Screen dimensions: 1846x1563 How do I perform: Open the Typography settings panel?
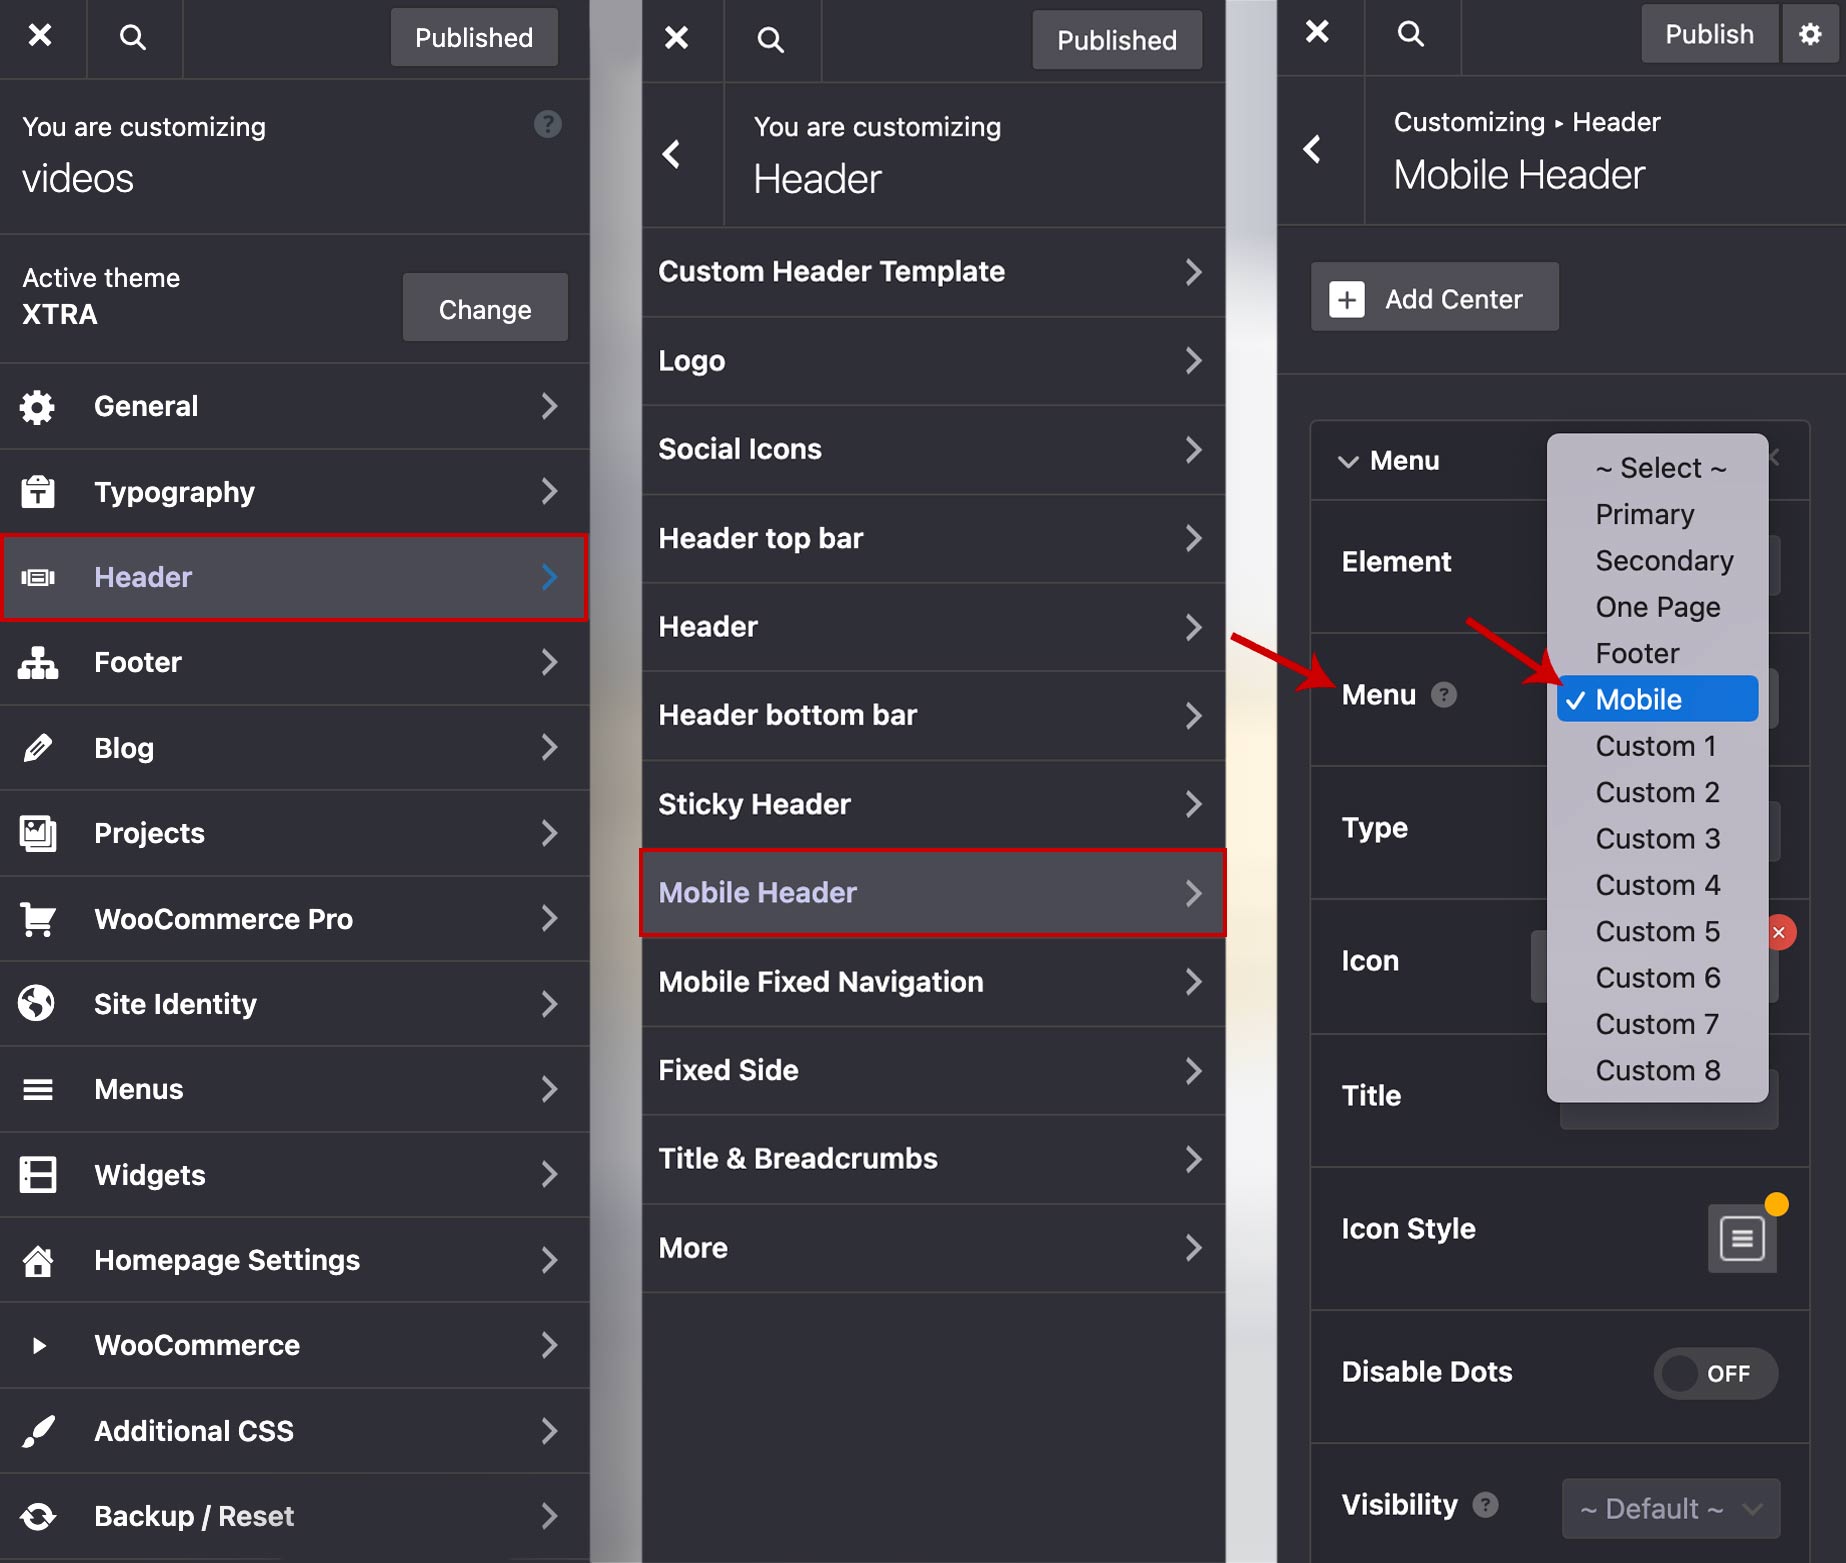click(x=294, y=492)
